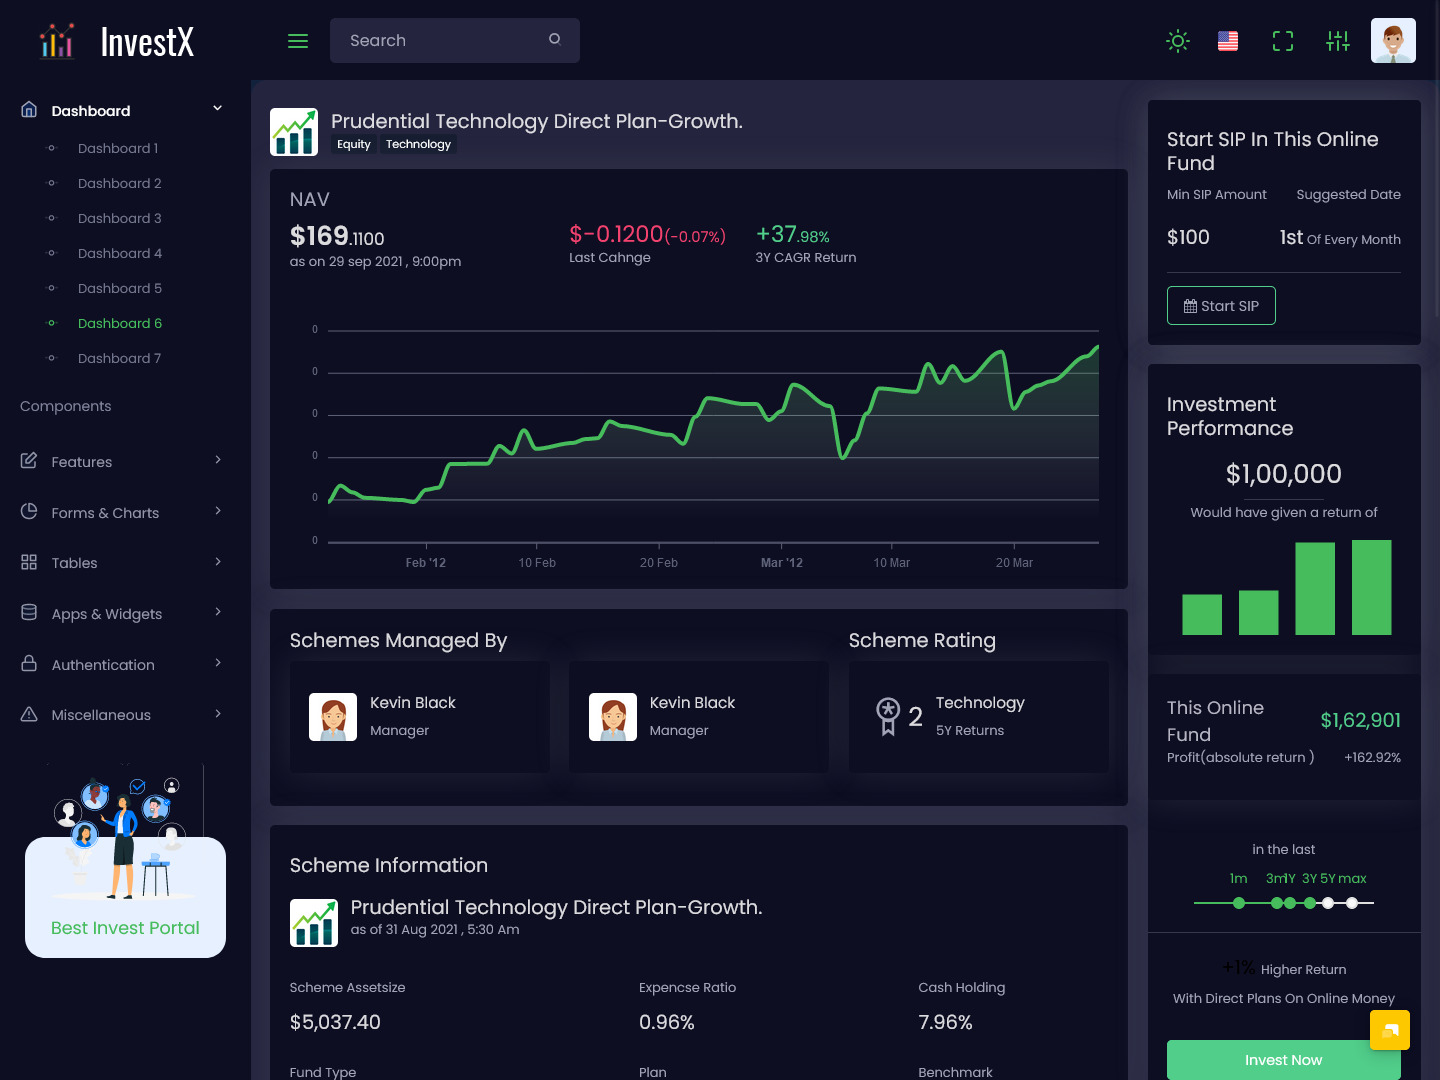Open the settings sliders icon
This screenshot has width=1440, height=1080.
click(1338, 41)
